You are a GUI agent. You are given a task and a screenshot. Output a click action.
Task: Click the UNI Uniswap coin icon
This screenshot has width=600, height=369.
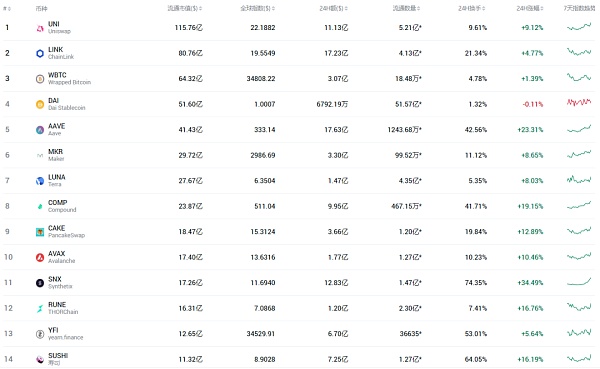coord(40,28)
